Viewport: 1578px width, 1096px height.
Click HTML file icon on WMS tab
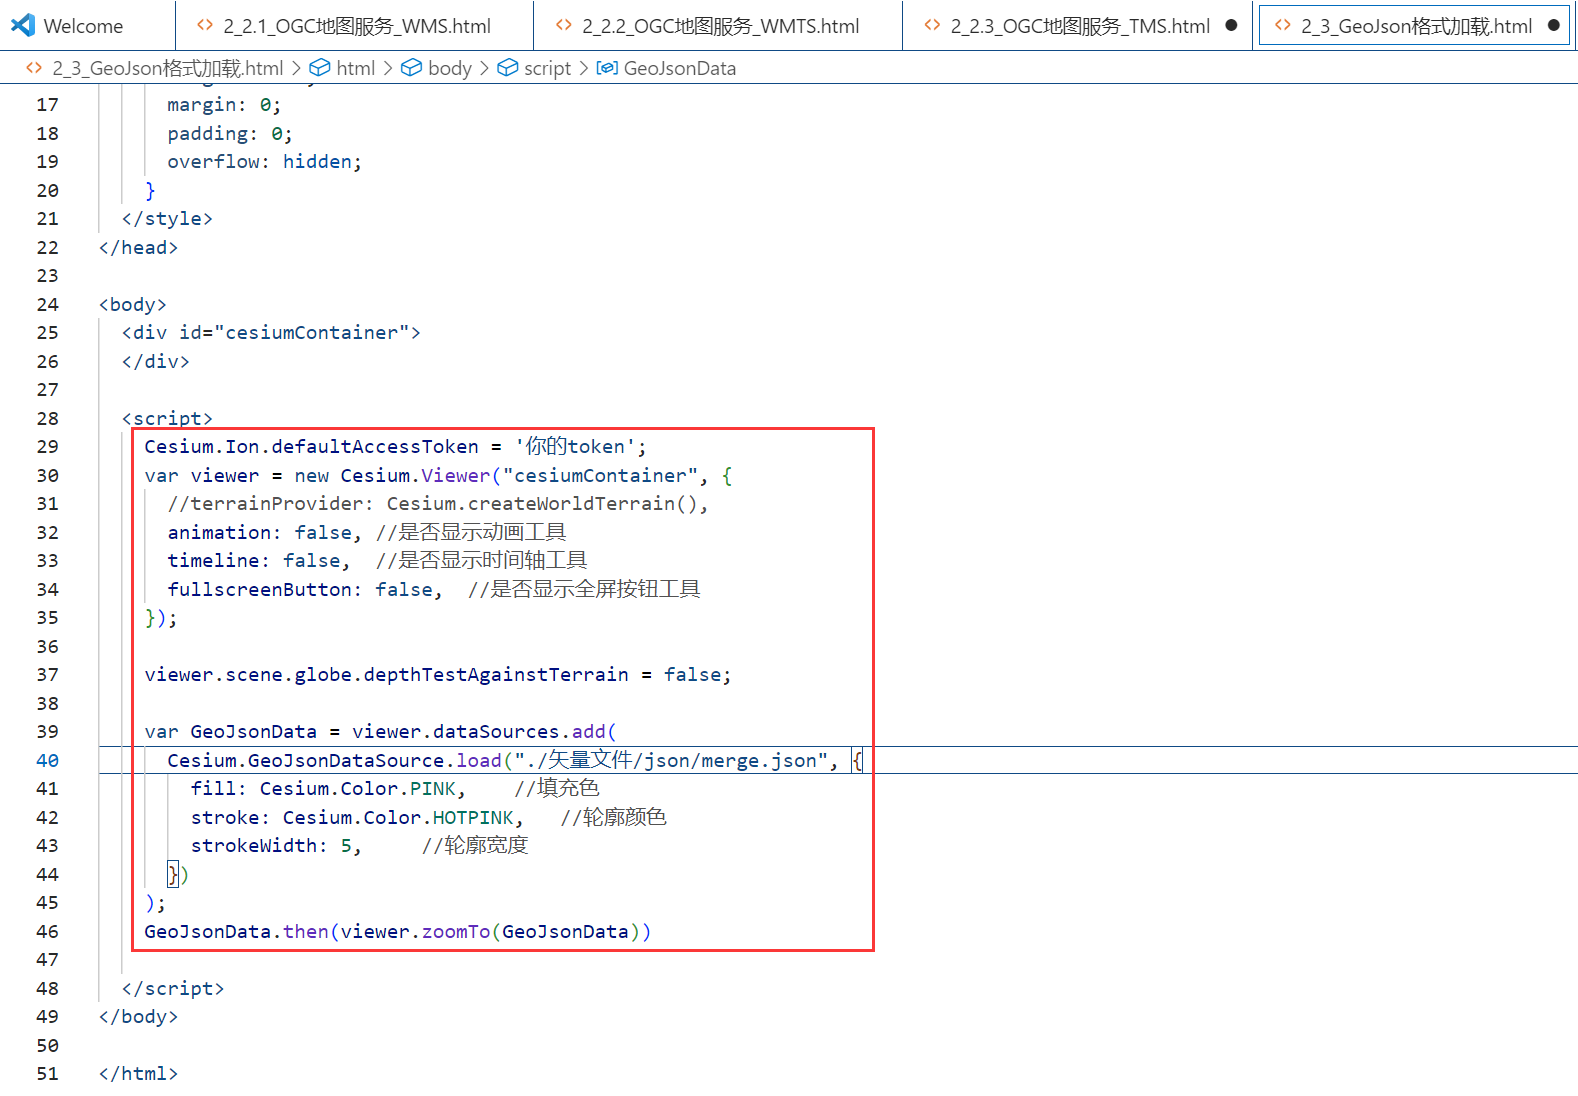pos(205,26)
